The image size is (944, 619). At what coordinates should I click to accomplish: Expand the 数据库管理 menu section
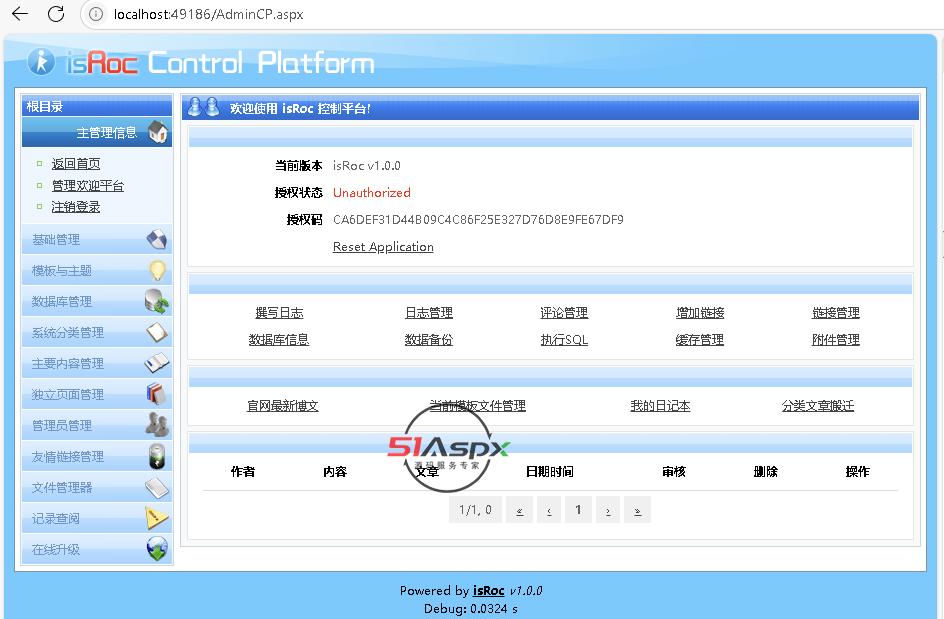click(x=96, y=302)
